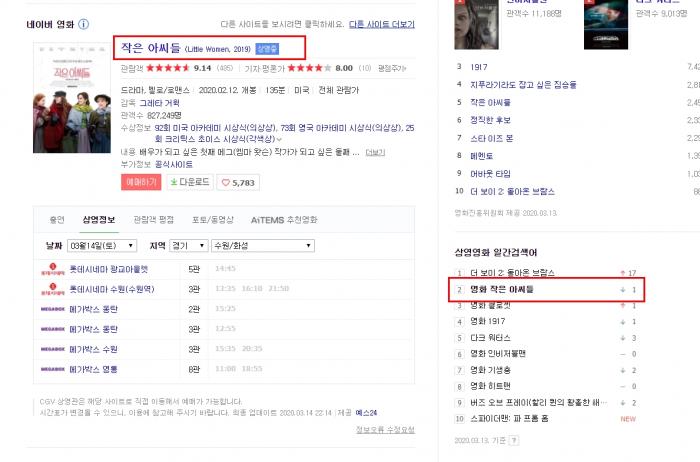
Task: Click the question mark icon next to 기준
Action: [x=514, y=441]
